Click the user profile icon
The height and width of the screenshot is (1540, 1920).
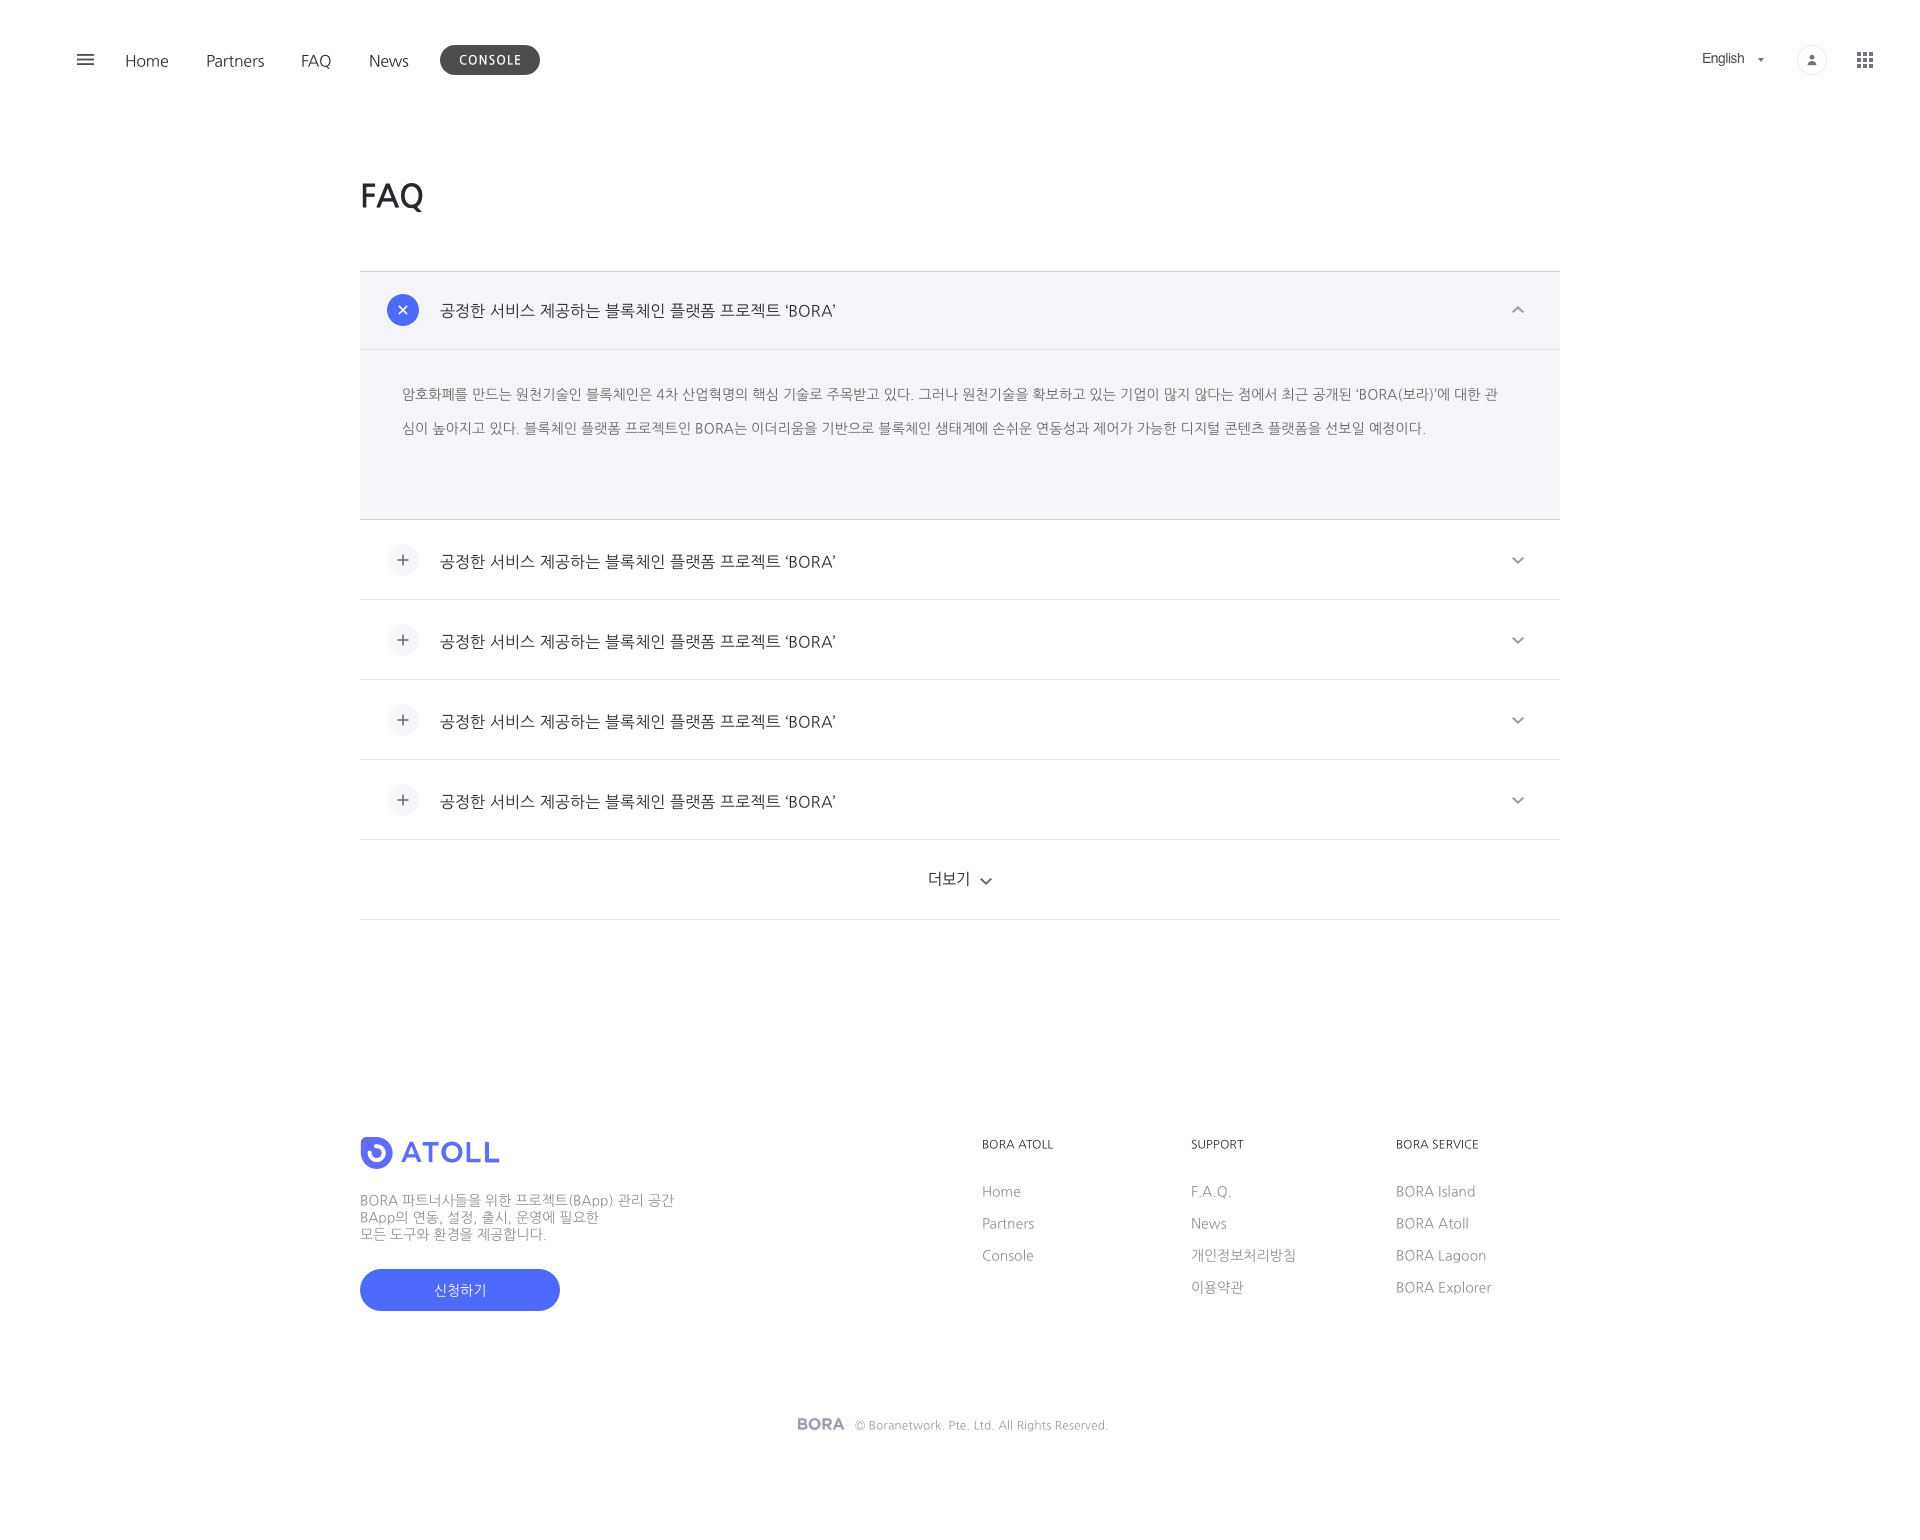(1811, 60)
